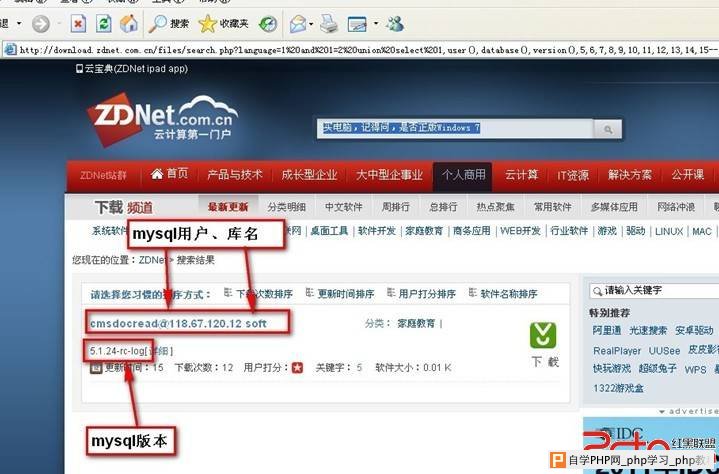Refresh the page with green arrows icon
Viewport: 719px width, 474px height.
click(x=104, y=24)
